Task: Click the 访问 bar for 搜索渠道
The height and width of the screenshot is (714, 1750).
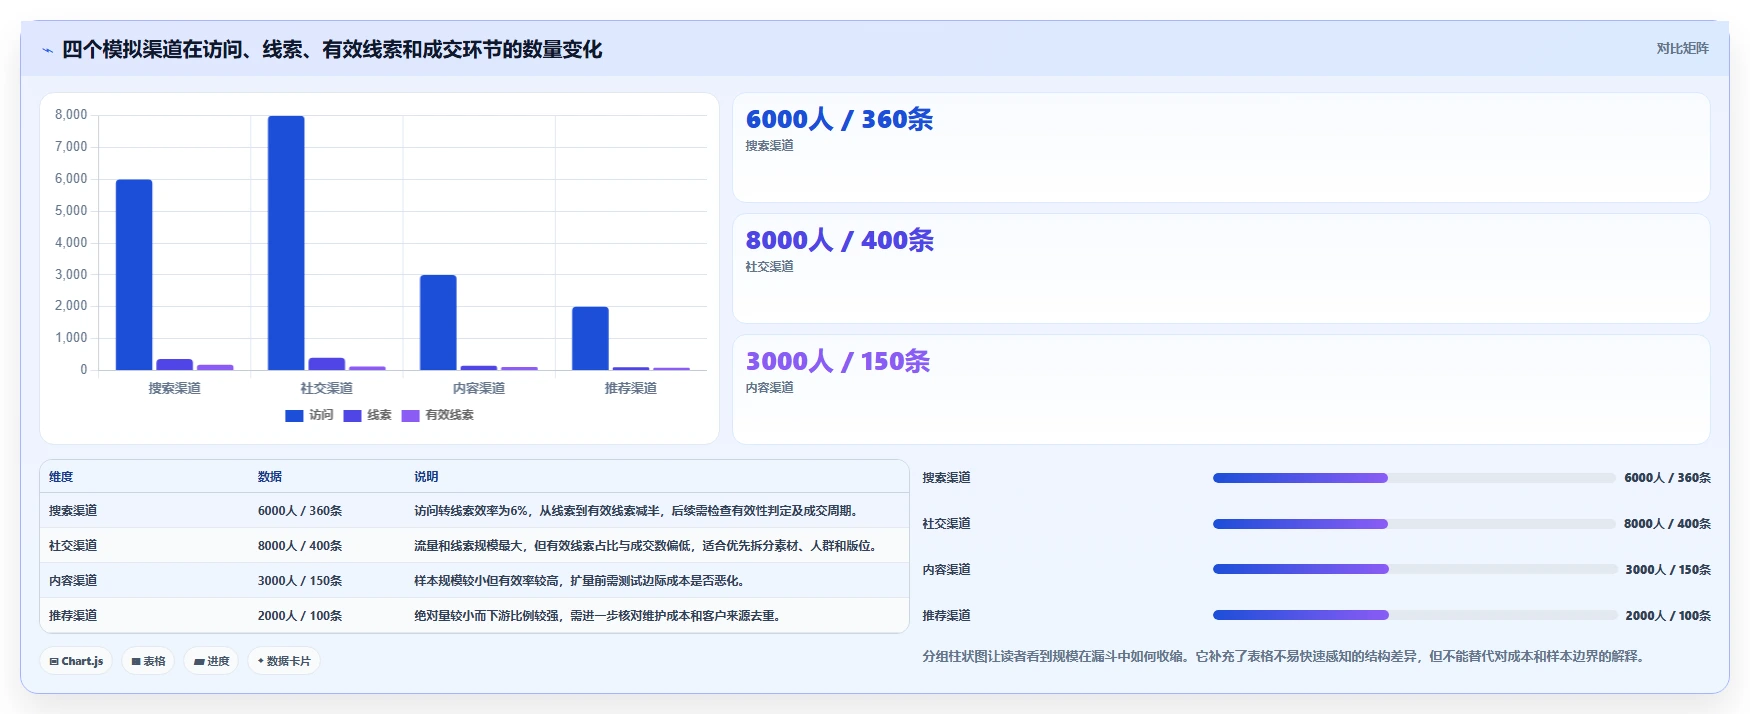Action: (x=134, y=275)
